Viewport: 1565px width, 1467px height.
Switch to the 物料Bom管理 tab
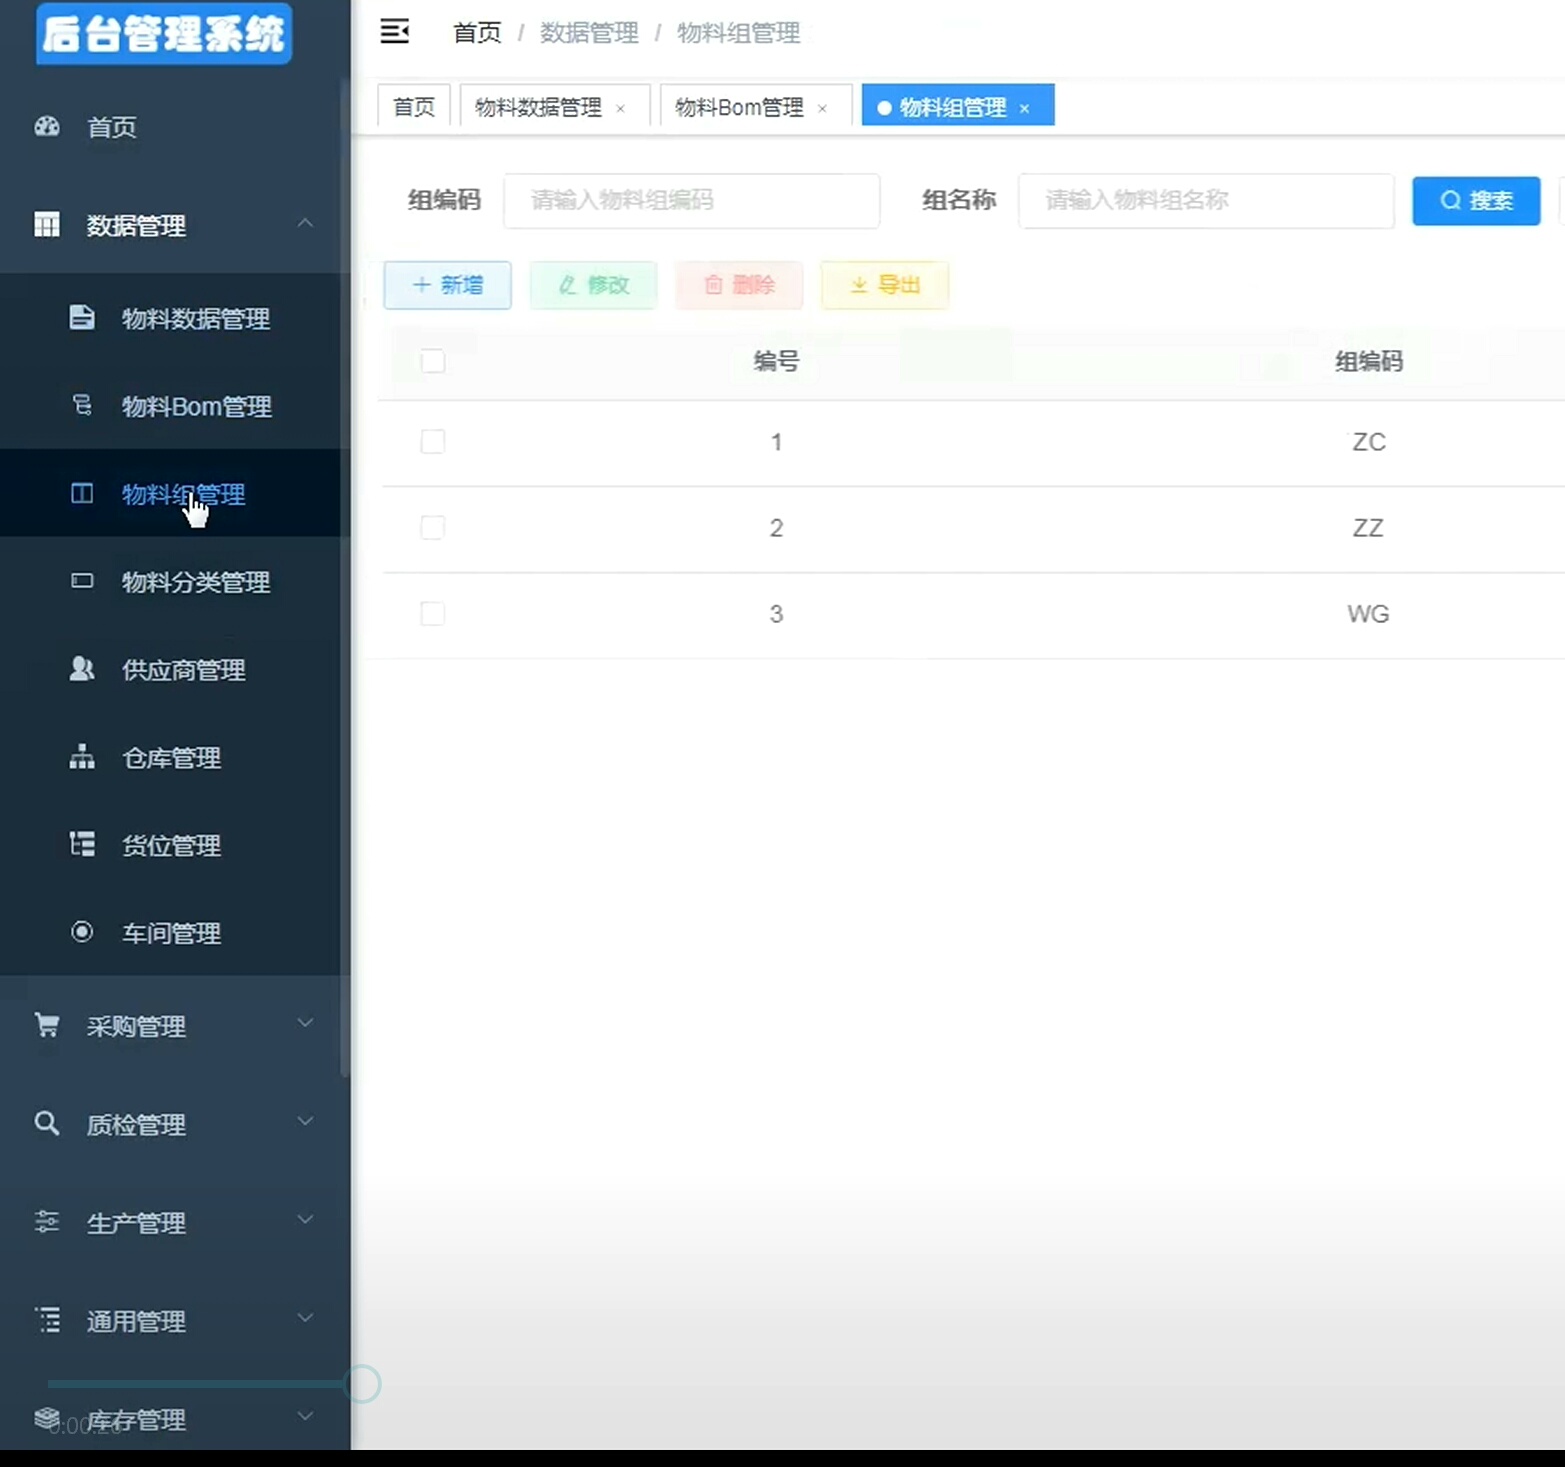pyautogui.click(x=739, y=107)
